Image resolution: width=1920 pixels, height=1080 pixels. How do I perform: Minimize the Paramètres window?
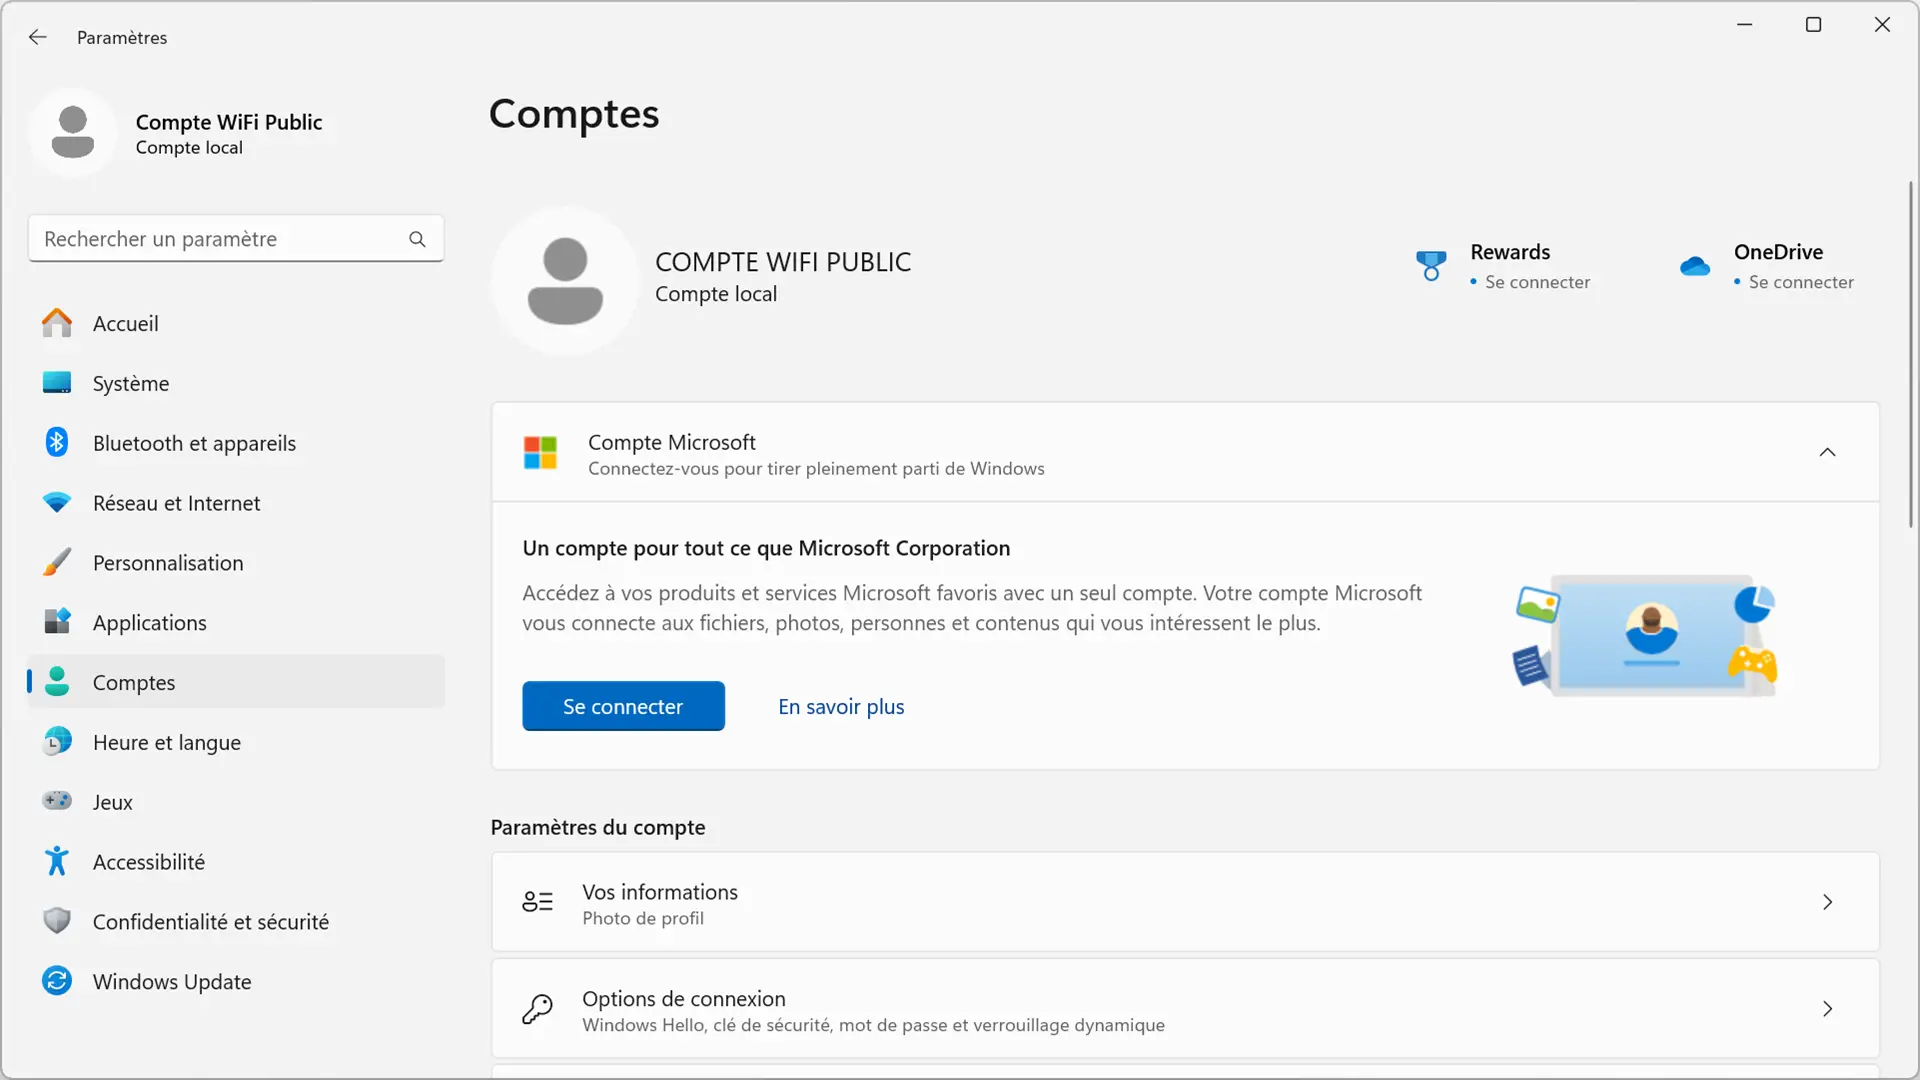(x=1745, y=25)
